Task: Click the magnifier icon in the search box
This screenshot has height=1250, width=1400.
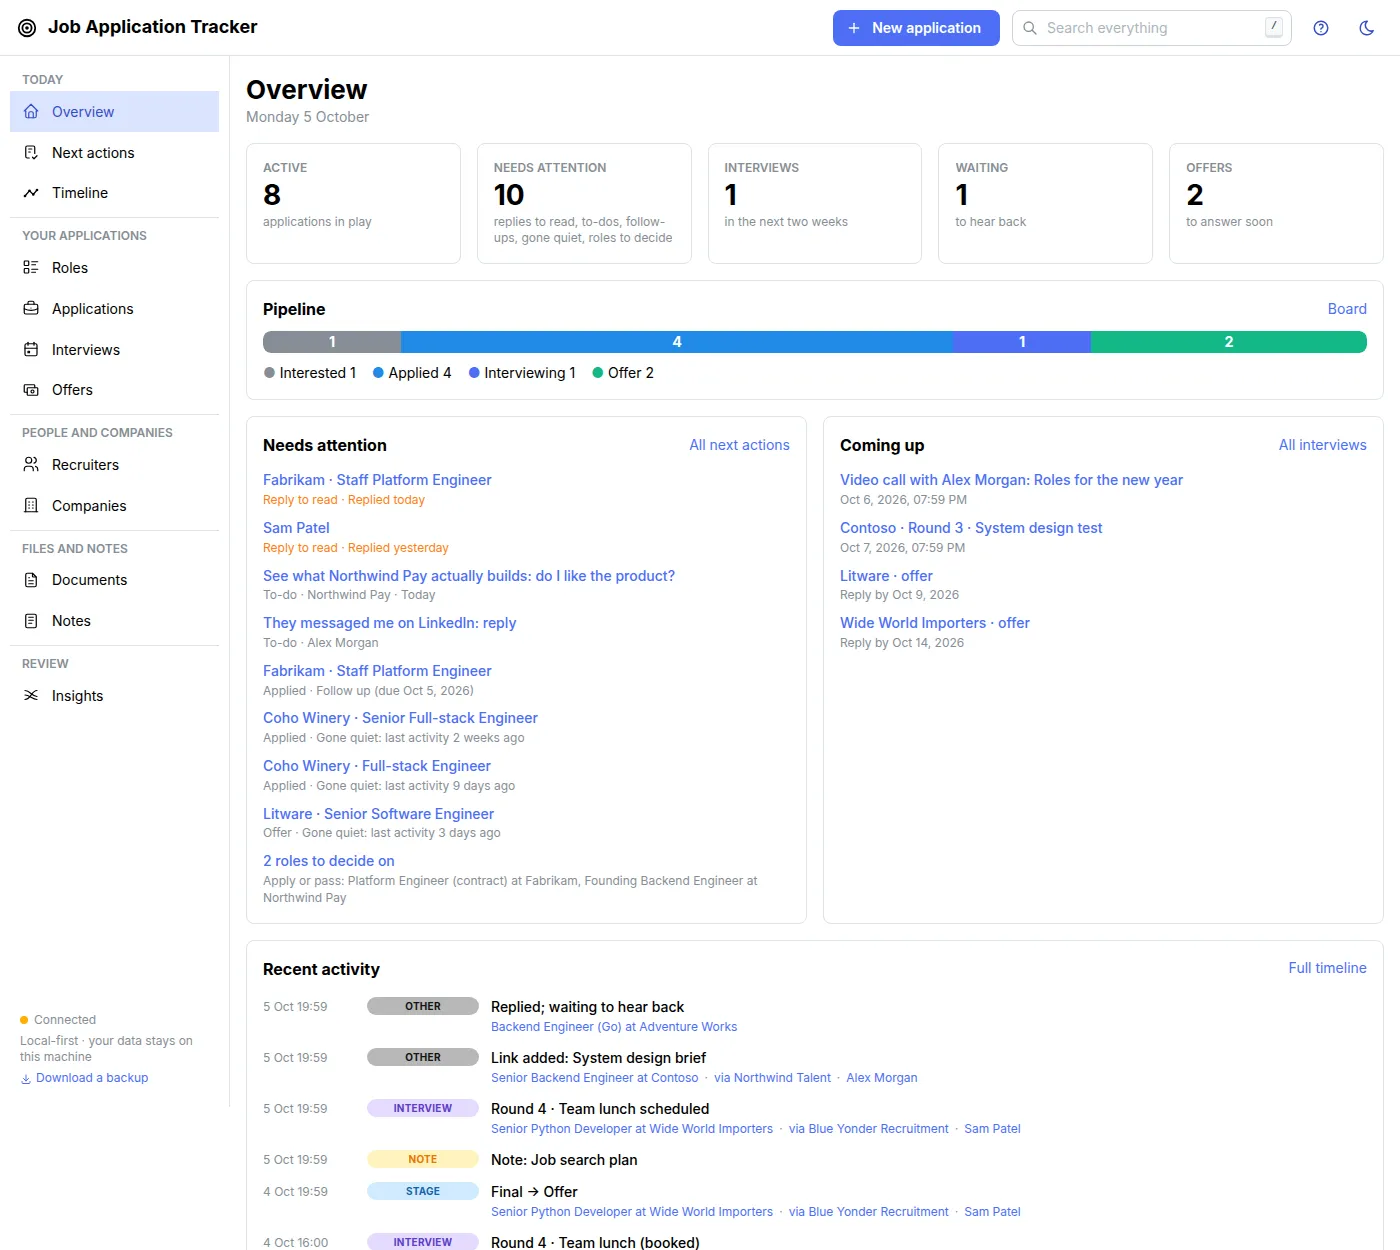Action: (x=1030, y=28)
